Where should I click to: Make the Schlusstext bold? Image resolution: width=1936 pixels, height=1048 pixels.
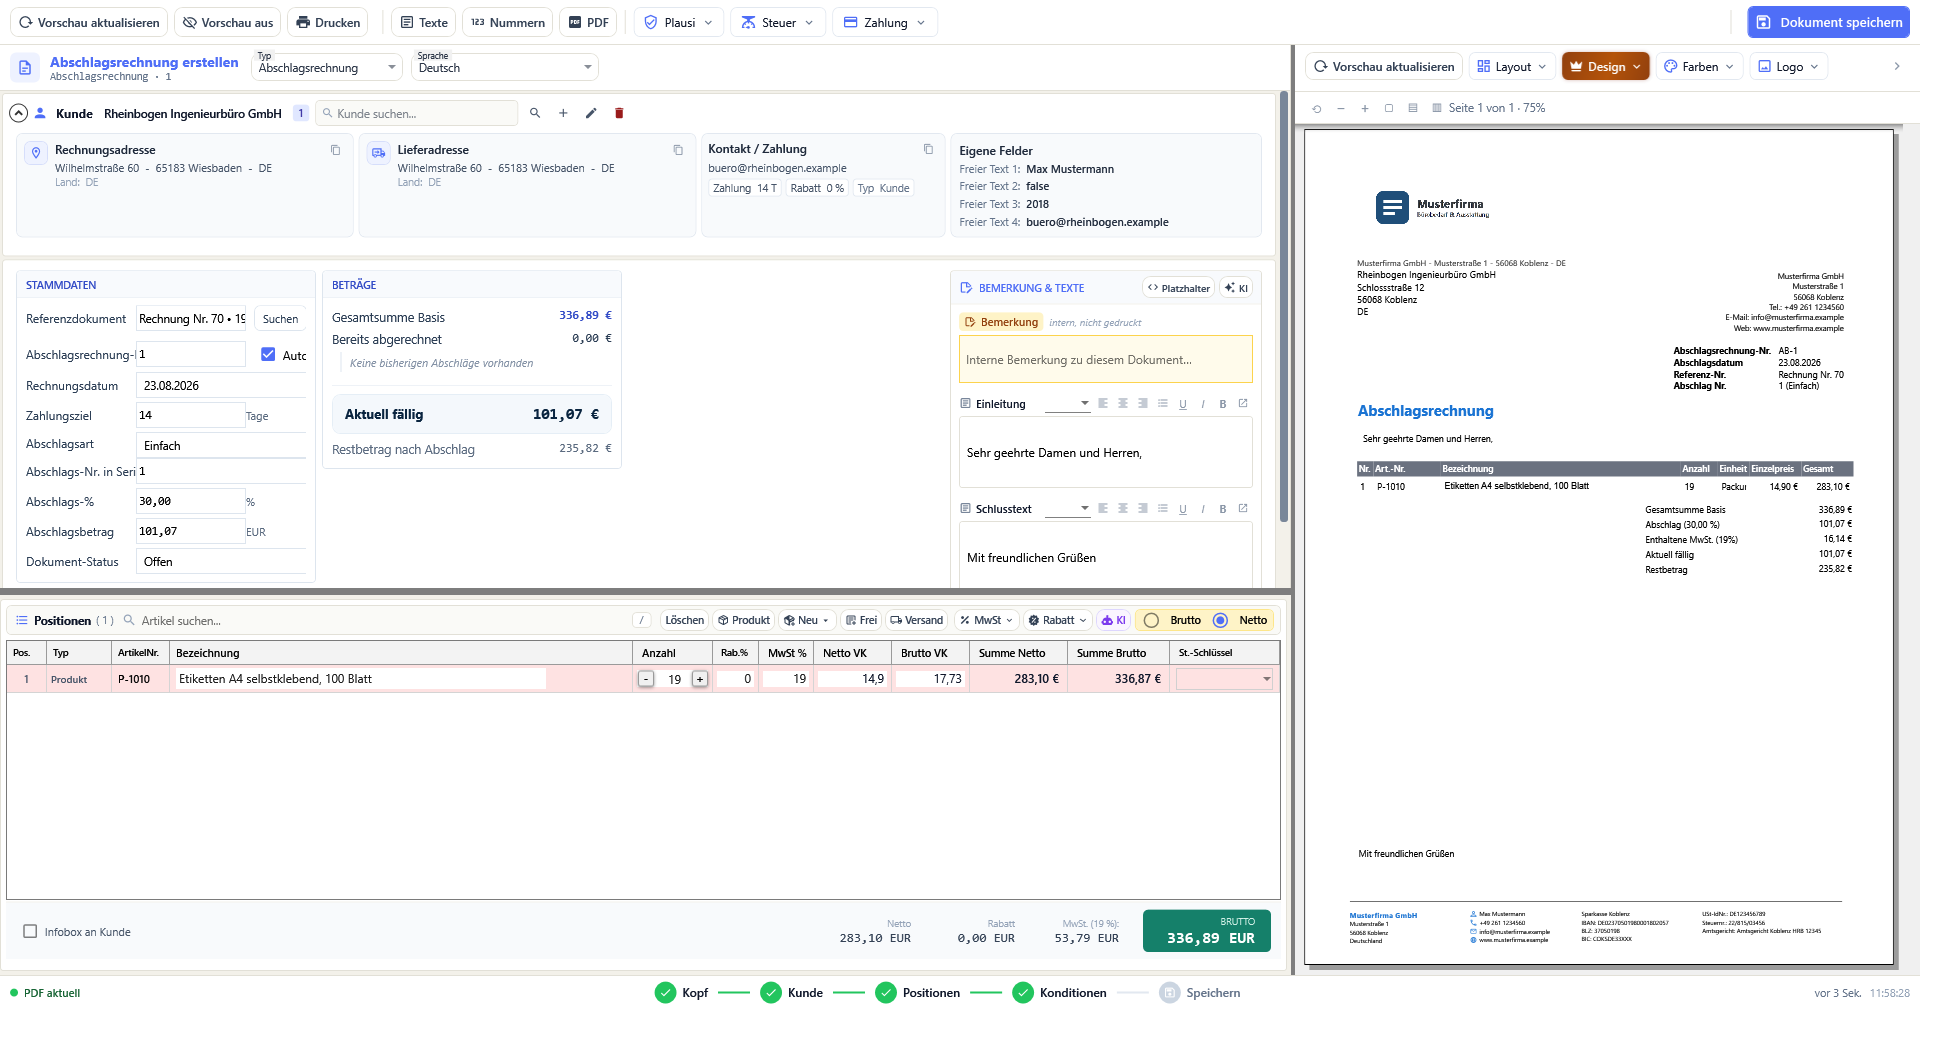coord(1223,509)
